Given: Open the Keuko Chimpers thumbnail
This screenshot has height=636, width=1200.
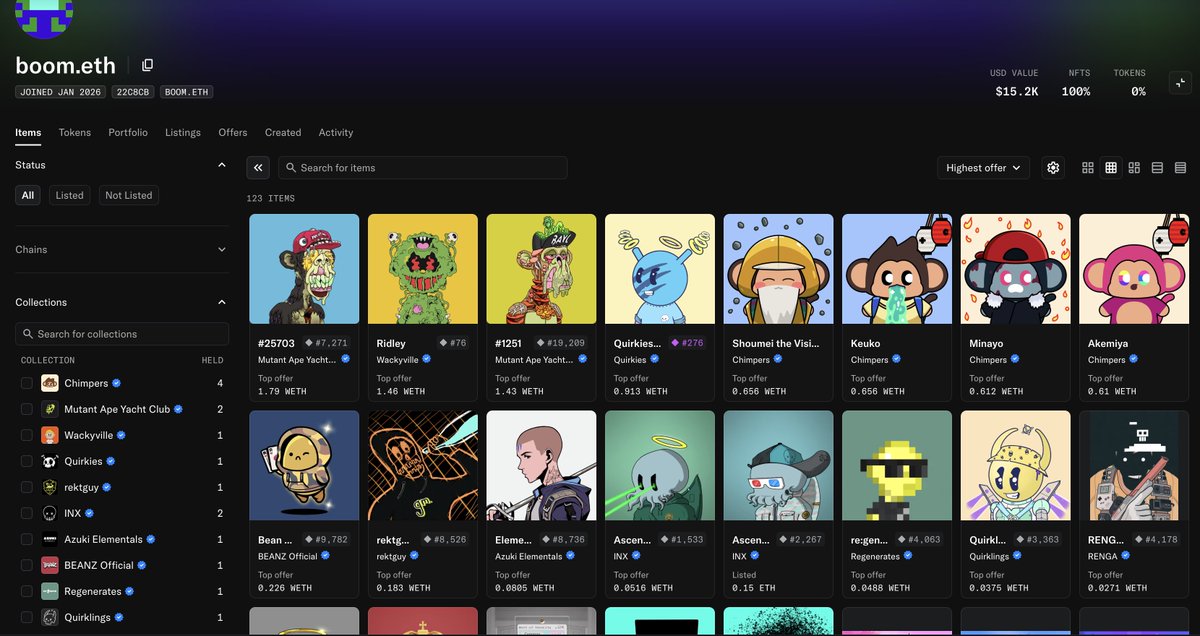Looking at the screenshot, I should pos(897,269).
